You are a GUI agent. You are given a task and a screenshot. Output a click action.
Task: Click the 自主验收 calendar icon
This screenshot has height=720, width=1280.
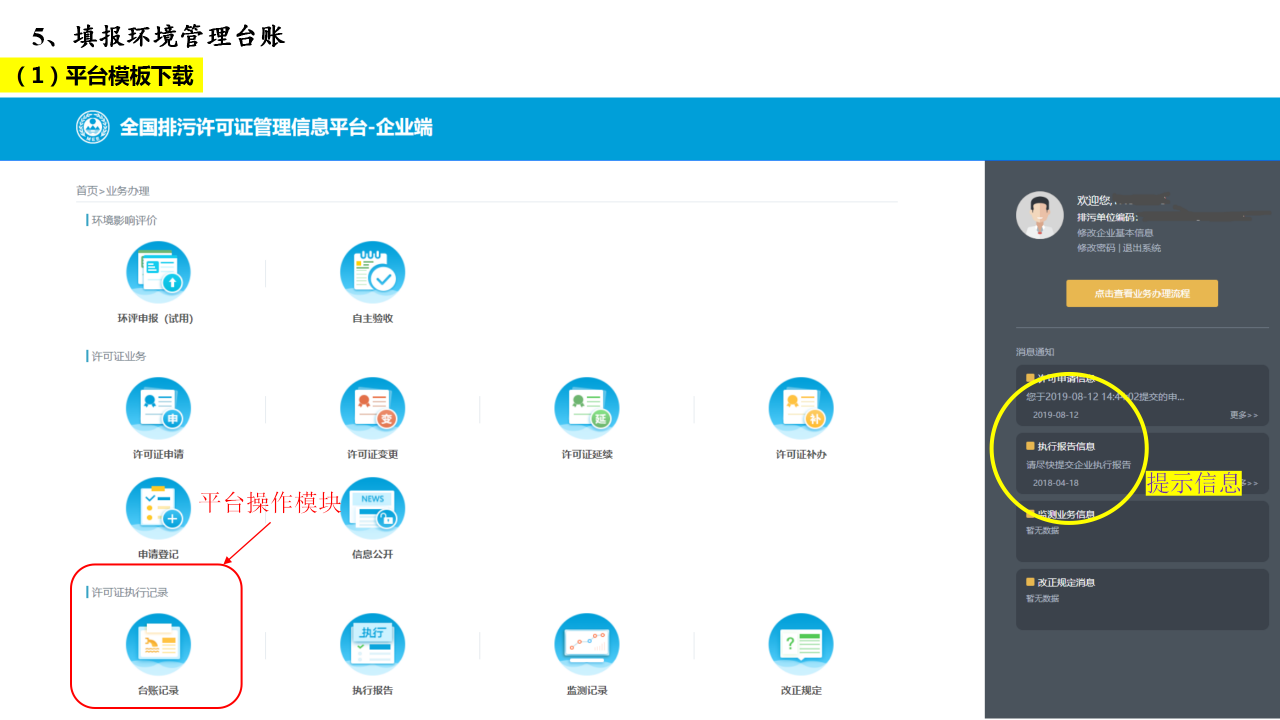[372, 273]
